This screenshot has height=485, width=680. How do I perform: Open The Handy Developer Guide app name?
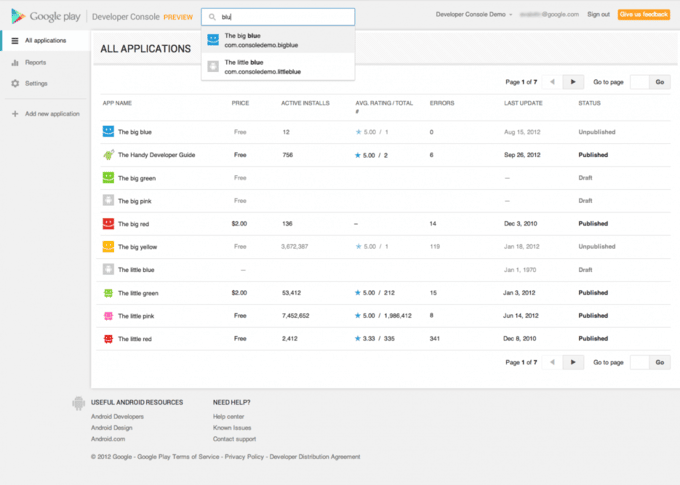157,155
